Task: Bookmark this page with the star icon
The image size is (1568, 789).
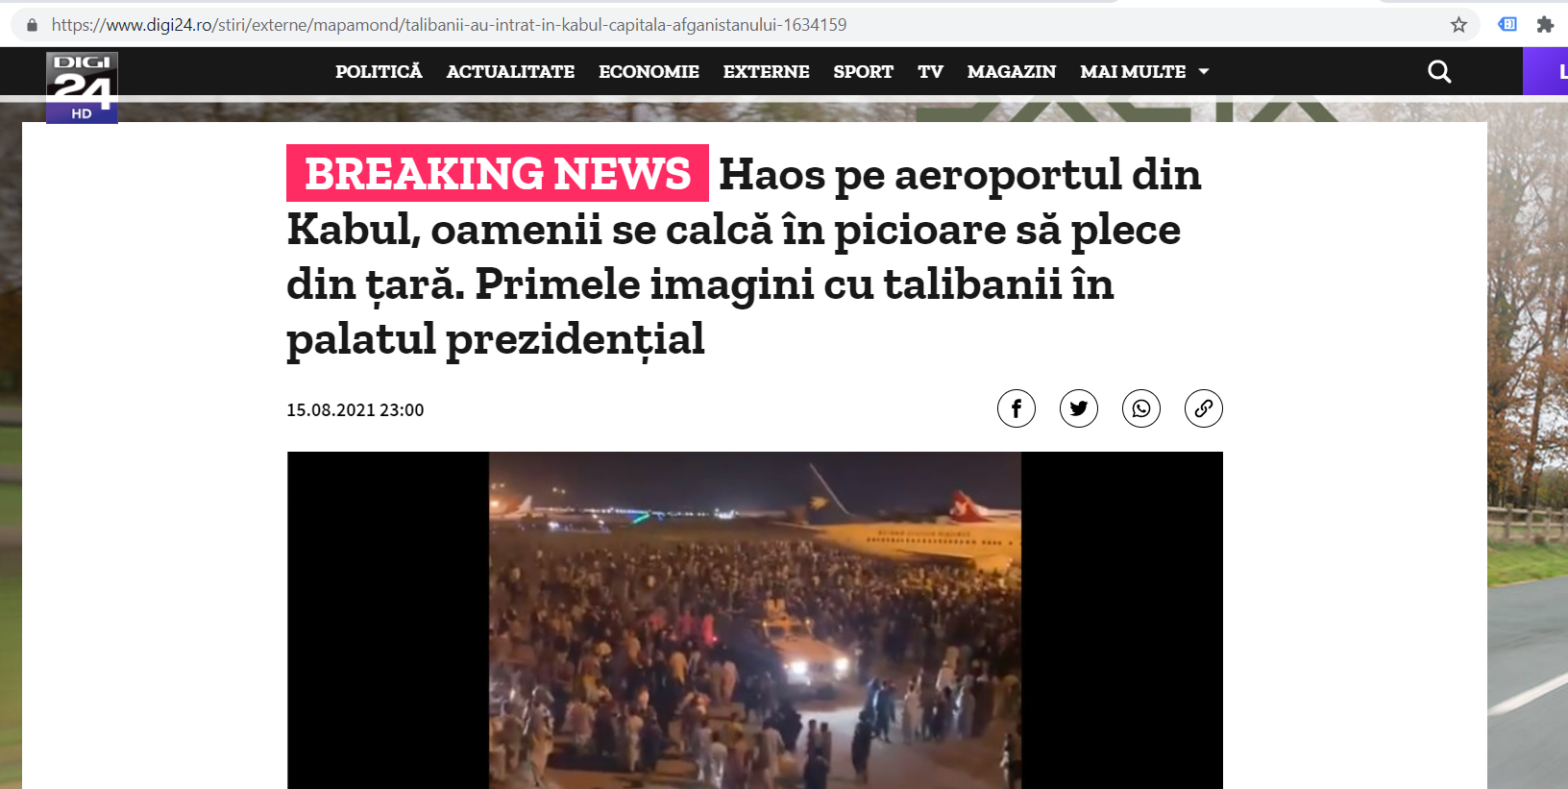Action: coord(1459,25)
